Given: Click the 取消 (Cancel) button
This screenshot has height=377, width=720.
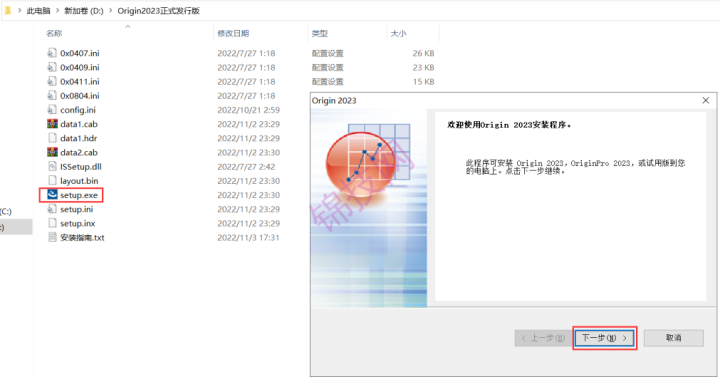Looking at the screenshot, I should tap(674, 338).
